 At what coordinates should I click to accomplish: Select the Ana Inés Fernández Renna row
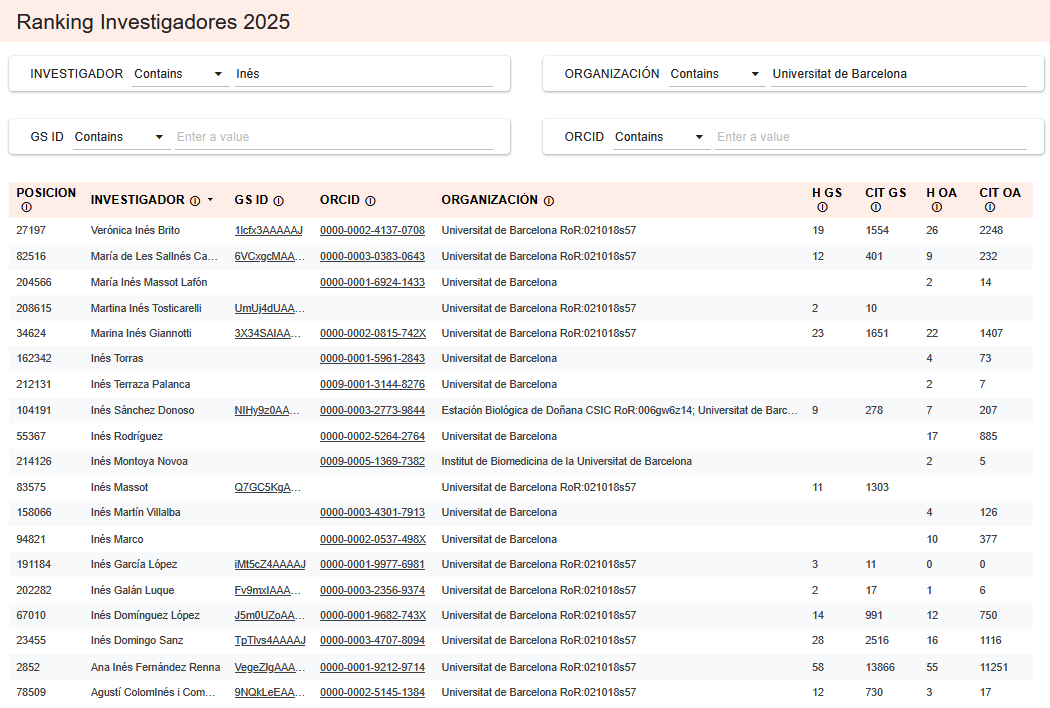[155, 667]
